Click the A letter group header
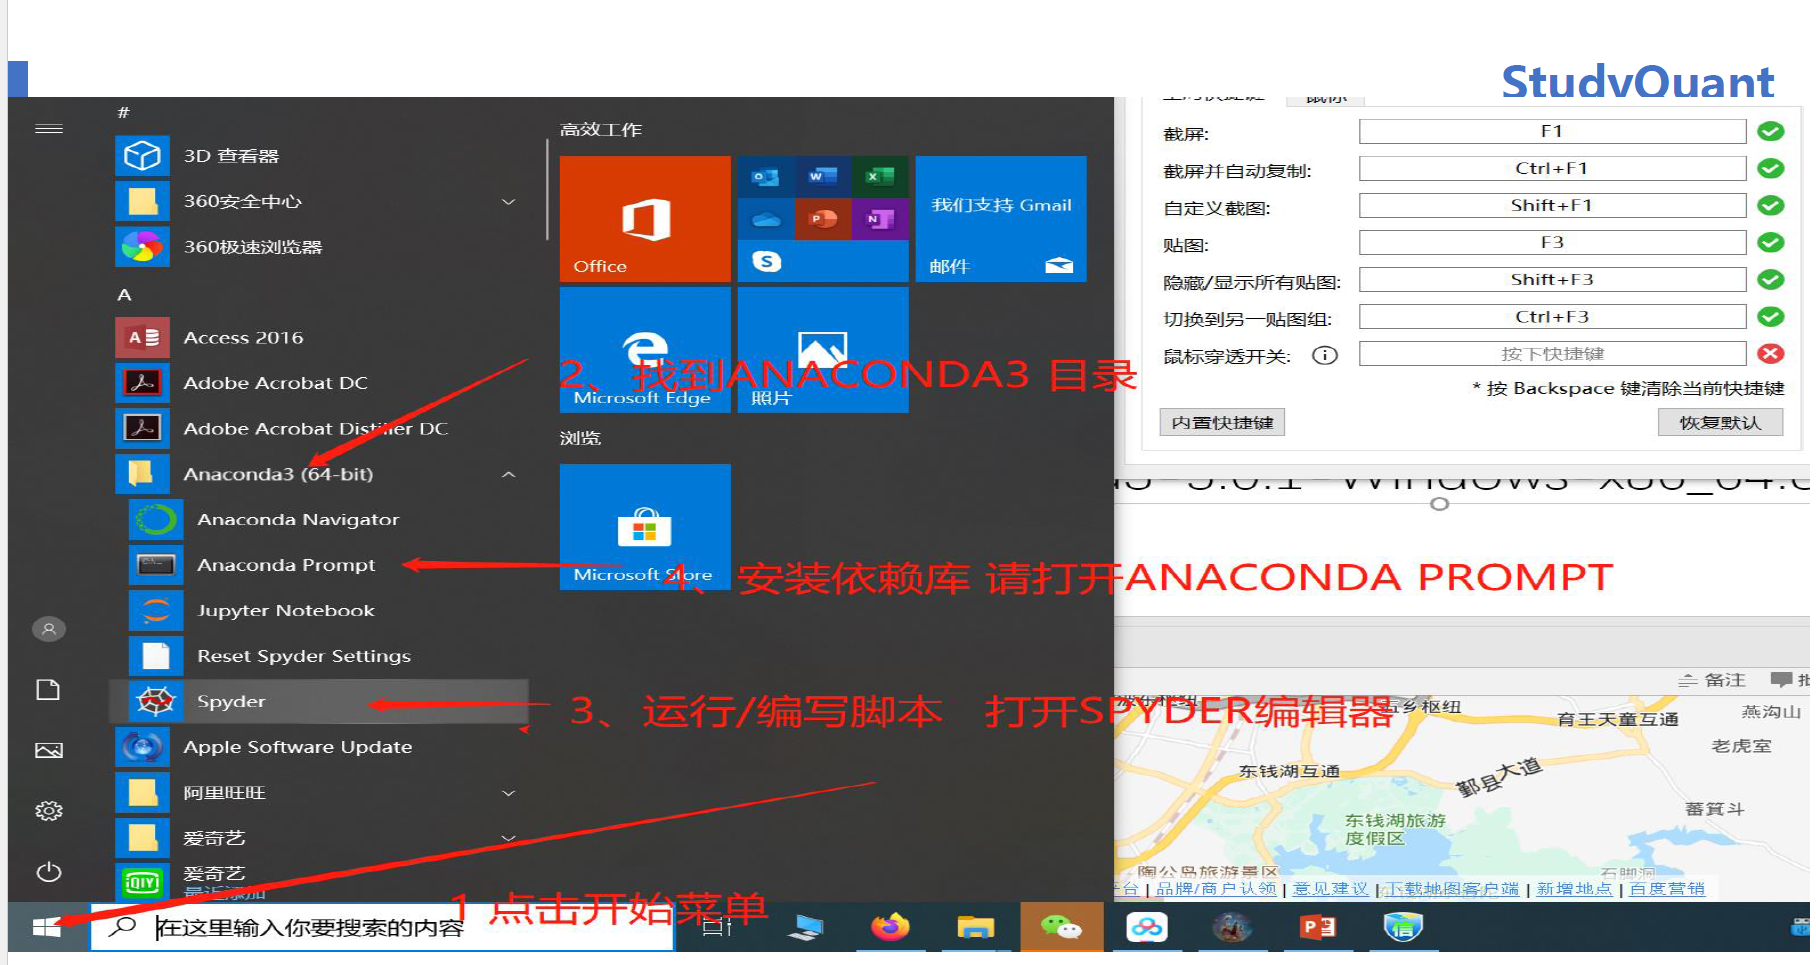 tap(124, 295)
